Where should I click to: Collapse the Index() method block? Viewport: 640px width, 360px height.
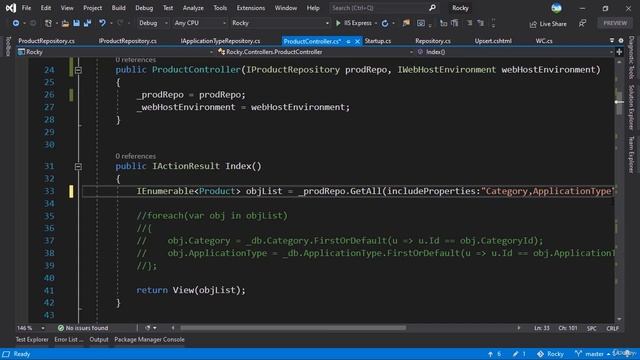(78, 167)
